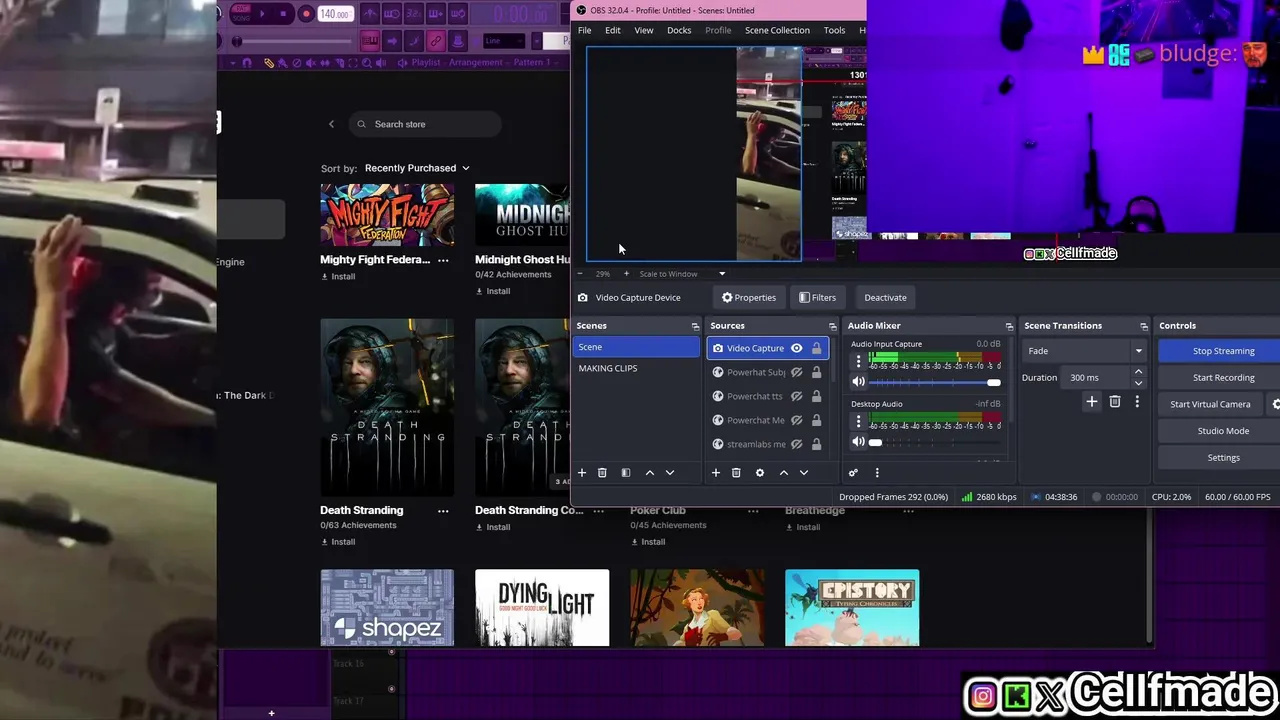
Task: Unlock the streamlabs source lock
Action: 817,444
